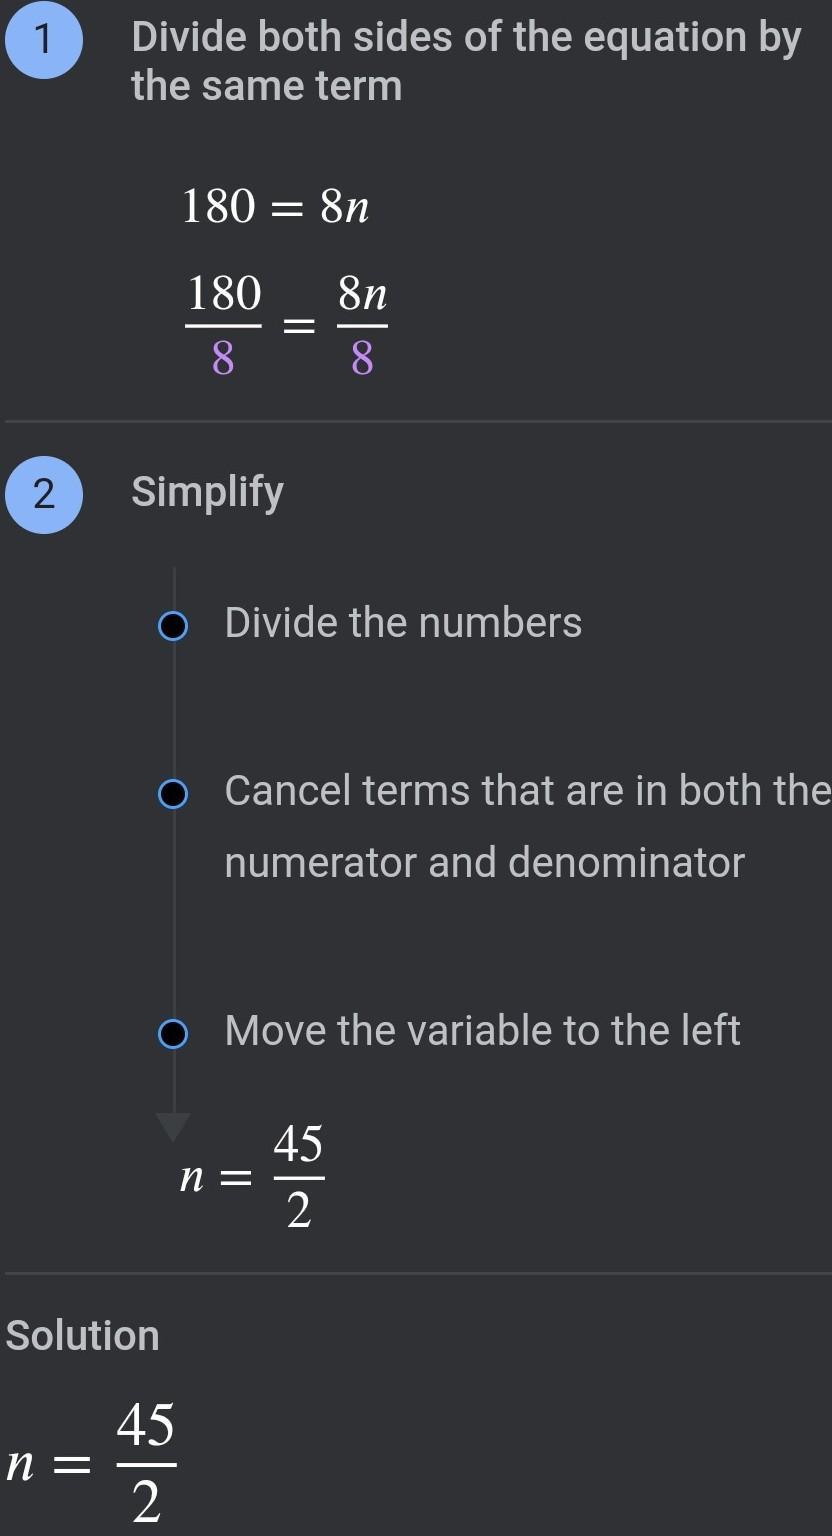Click the purple 8 under 180
The width and height of the screenshot is (832, 1536).
(223, 357)
